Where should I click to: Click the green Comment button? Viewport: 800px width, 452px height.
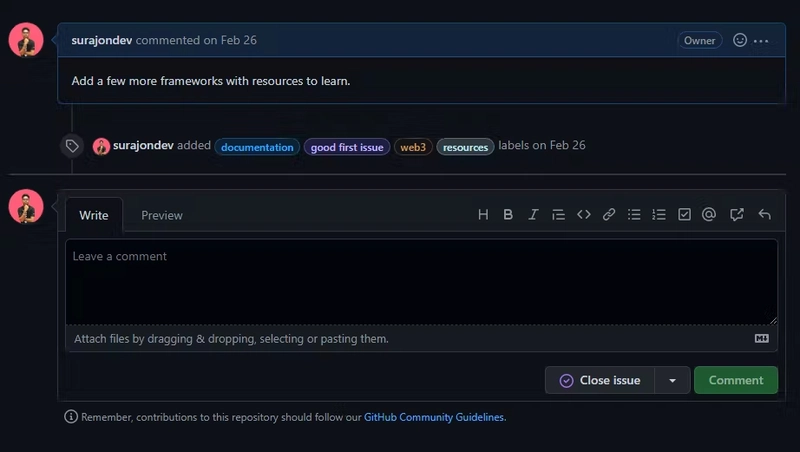736,380
